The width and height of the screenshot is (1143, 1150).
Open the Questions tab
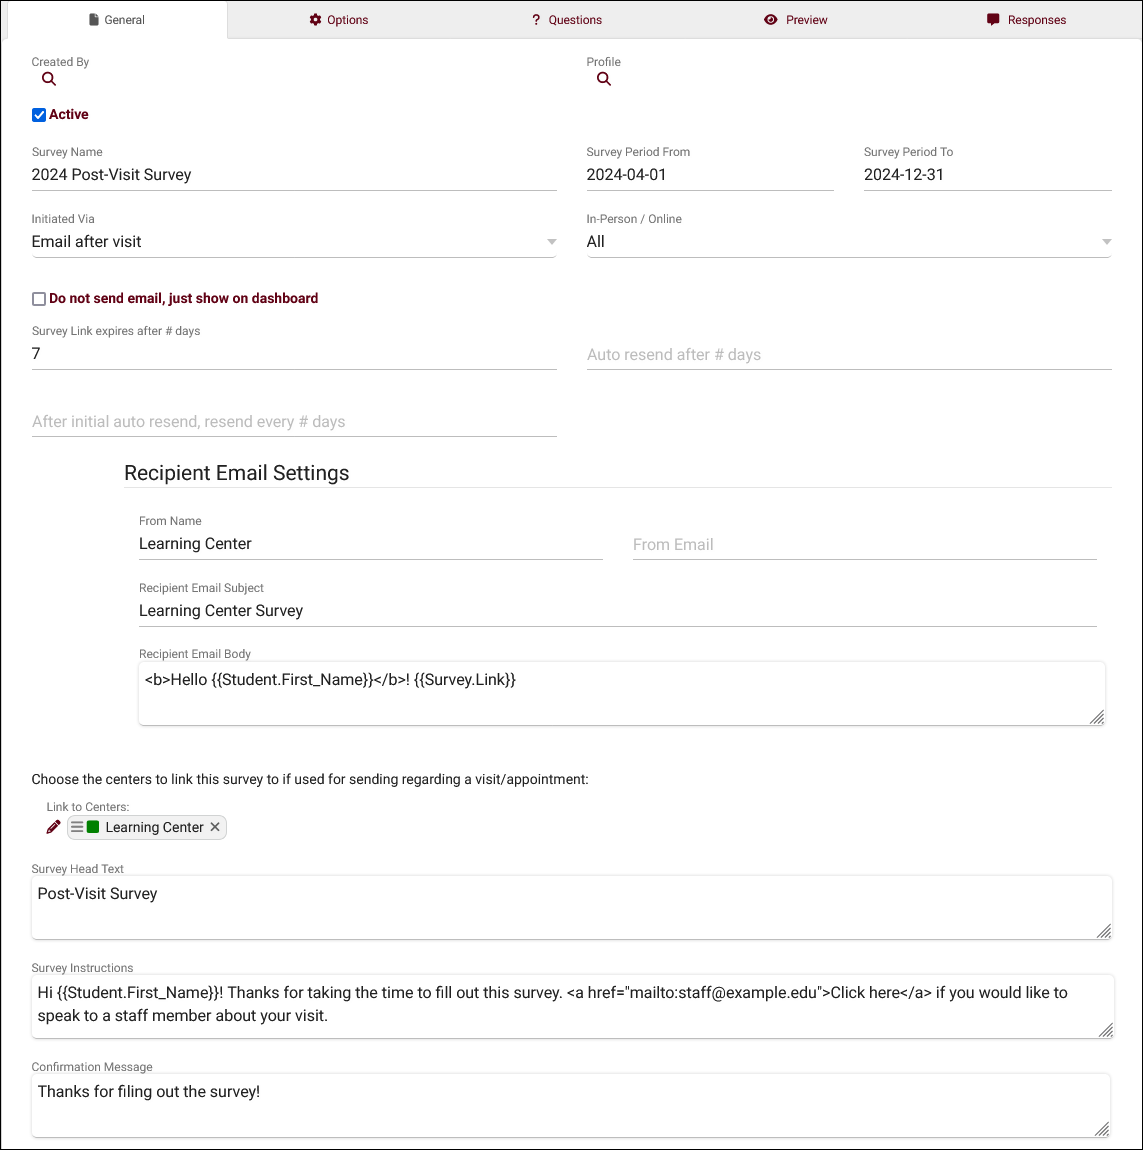pos(567,20)
